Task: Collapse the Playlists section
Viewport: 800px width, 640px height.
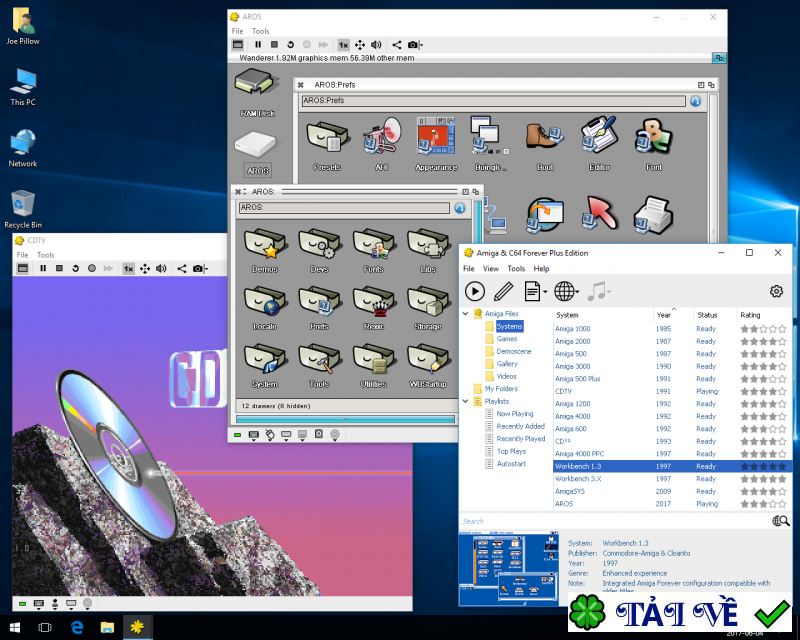Action: 463,401
